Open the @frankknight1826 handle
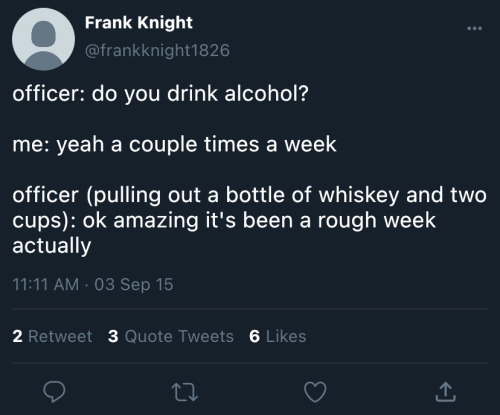The width and height of the screenshot is (500, 415). pyautogui.click(x=157, y=50)
